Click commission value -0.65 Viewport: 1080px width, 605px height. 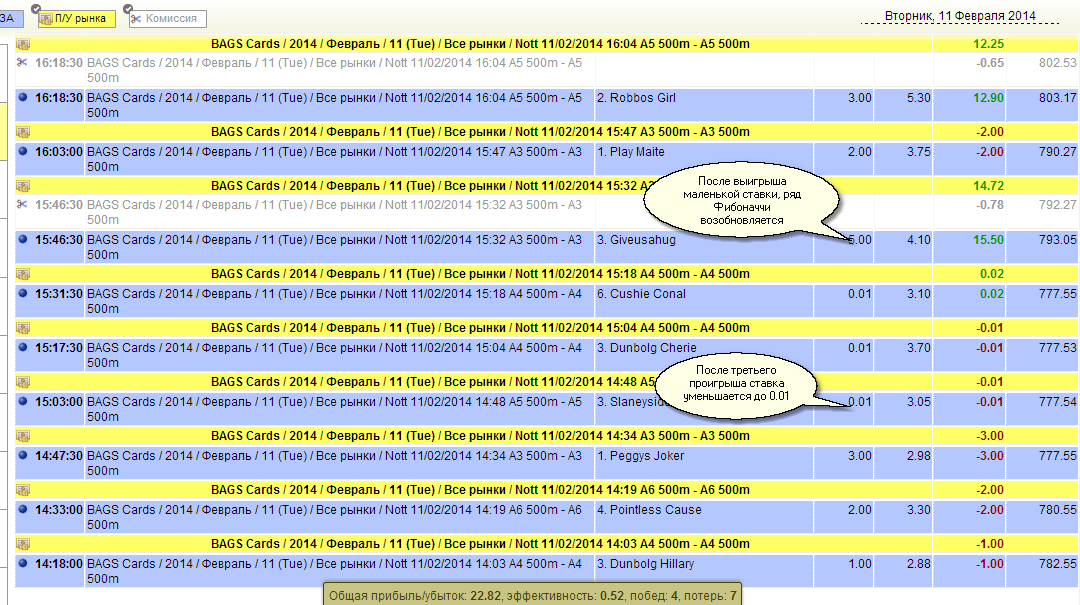(x=990, y=63)
